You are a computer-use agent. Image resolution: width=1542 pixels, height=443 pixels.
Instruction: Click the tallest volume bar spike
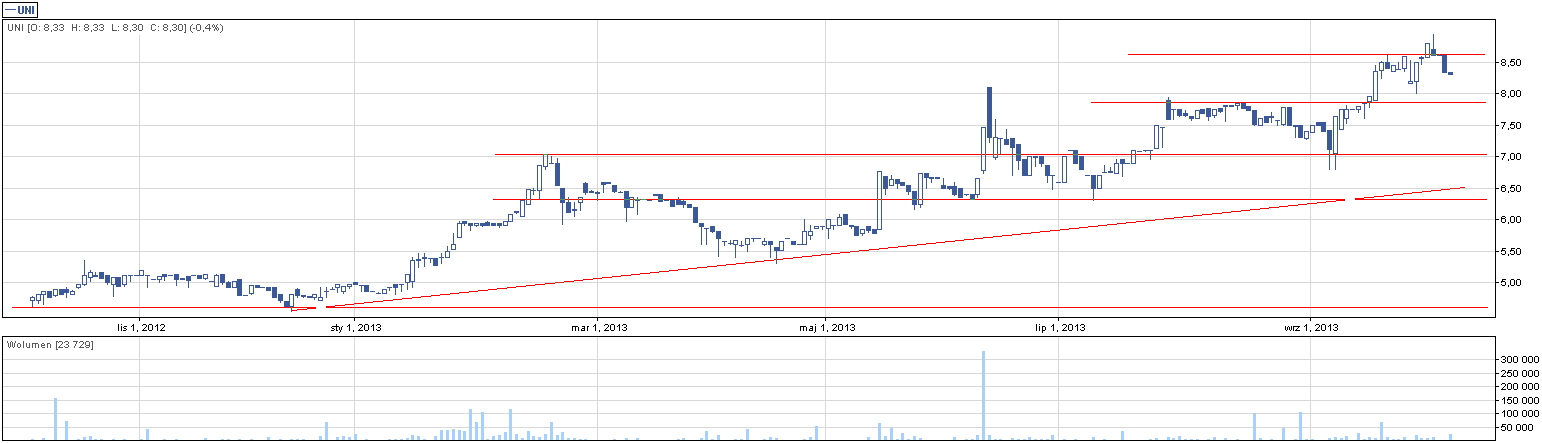coord(984,395)
